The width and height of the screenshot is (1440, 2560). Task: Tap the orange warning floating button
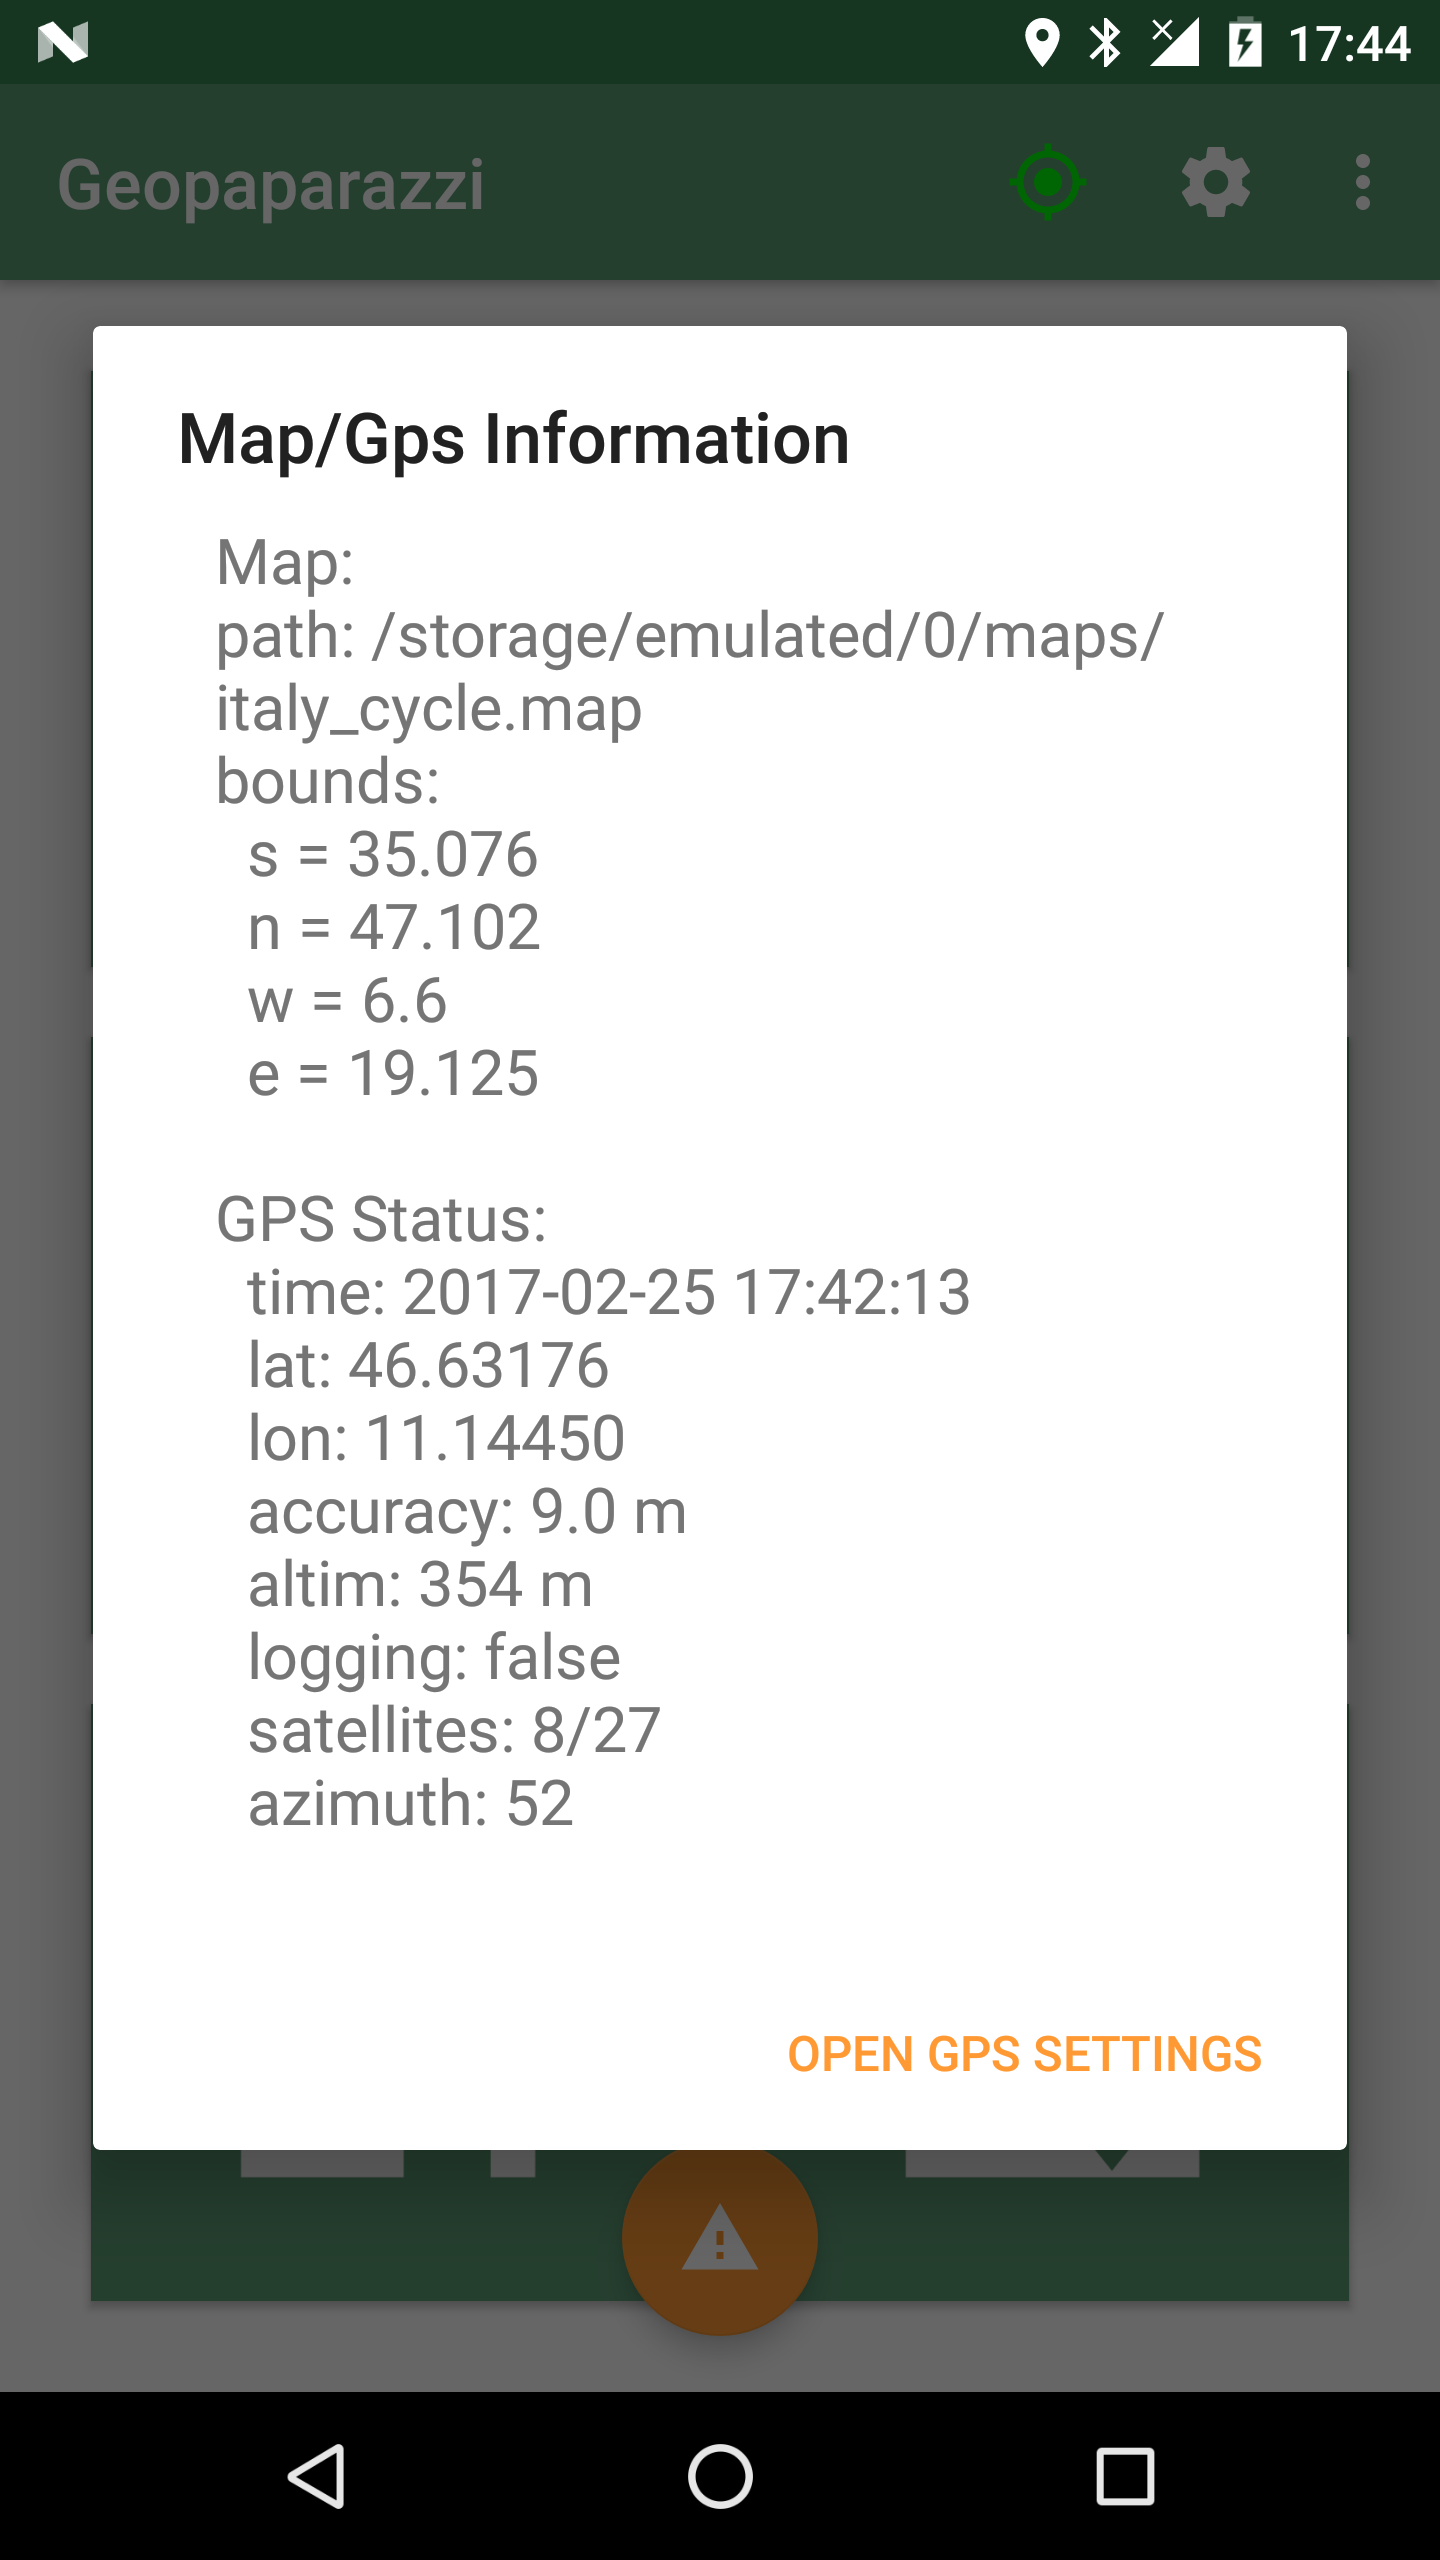pos(720,2238)
